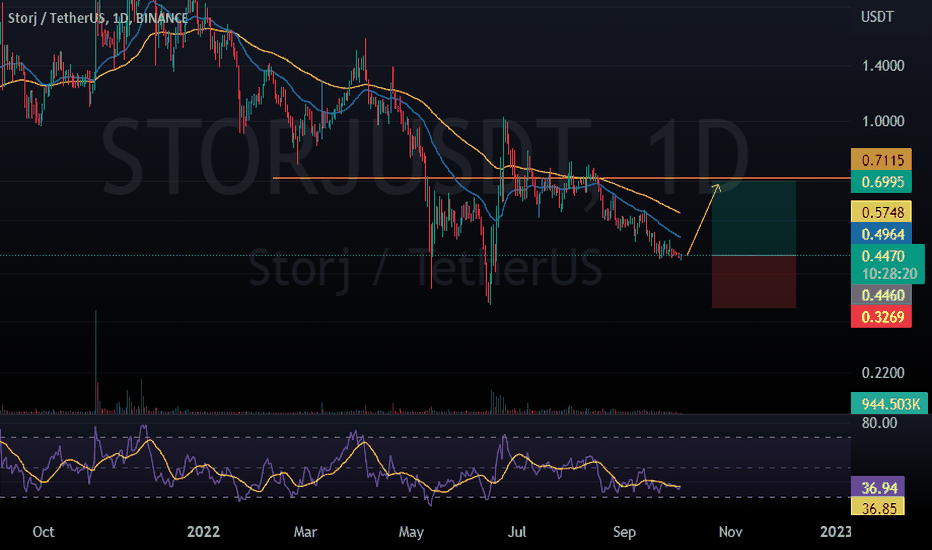Click the 1.4000 price axis tick
Image resolution: width=932 pixels, height=550 pixels.
pyautogui.click(x=883, y=65)
